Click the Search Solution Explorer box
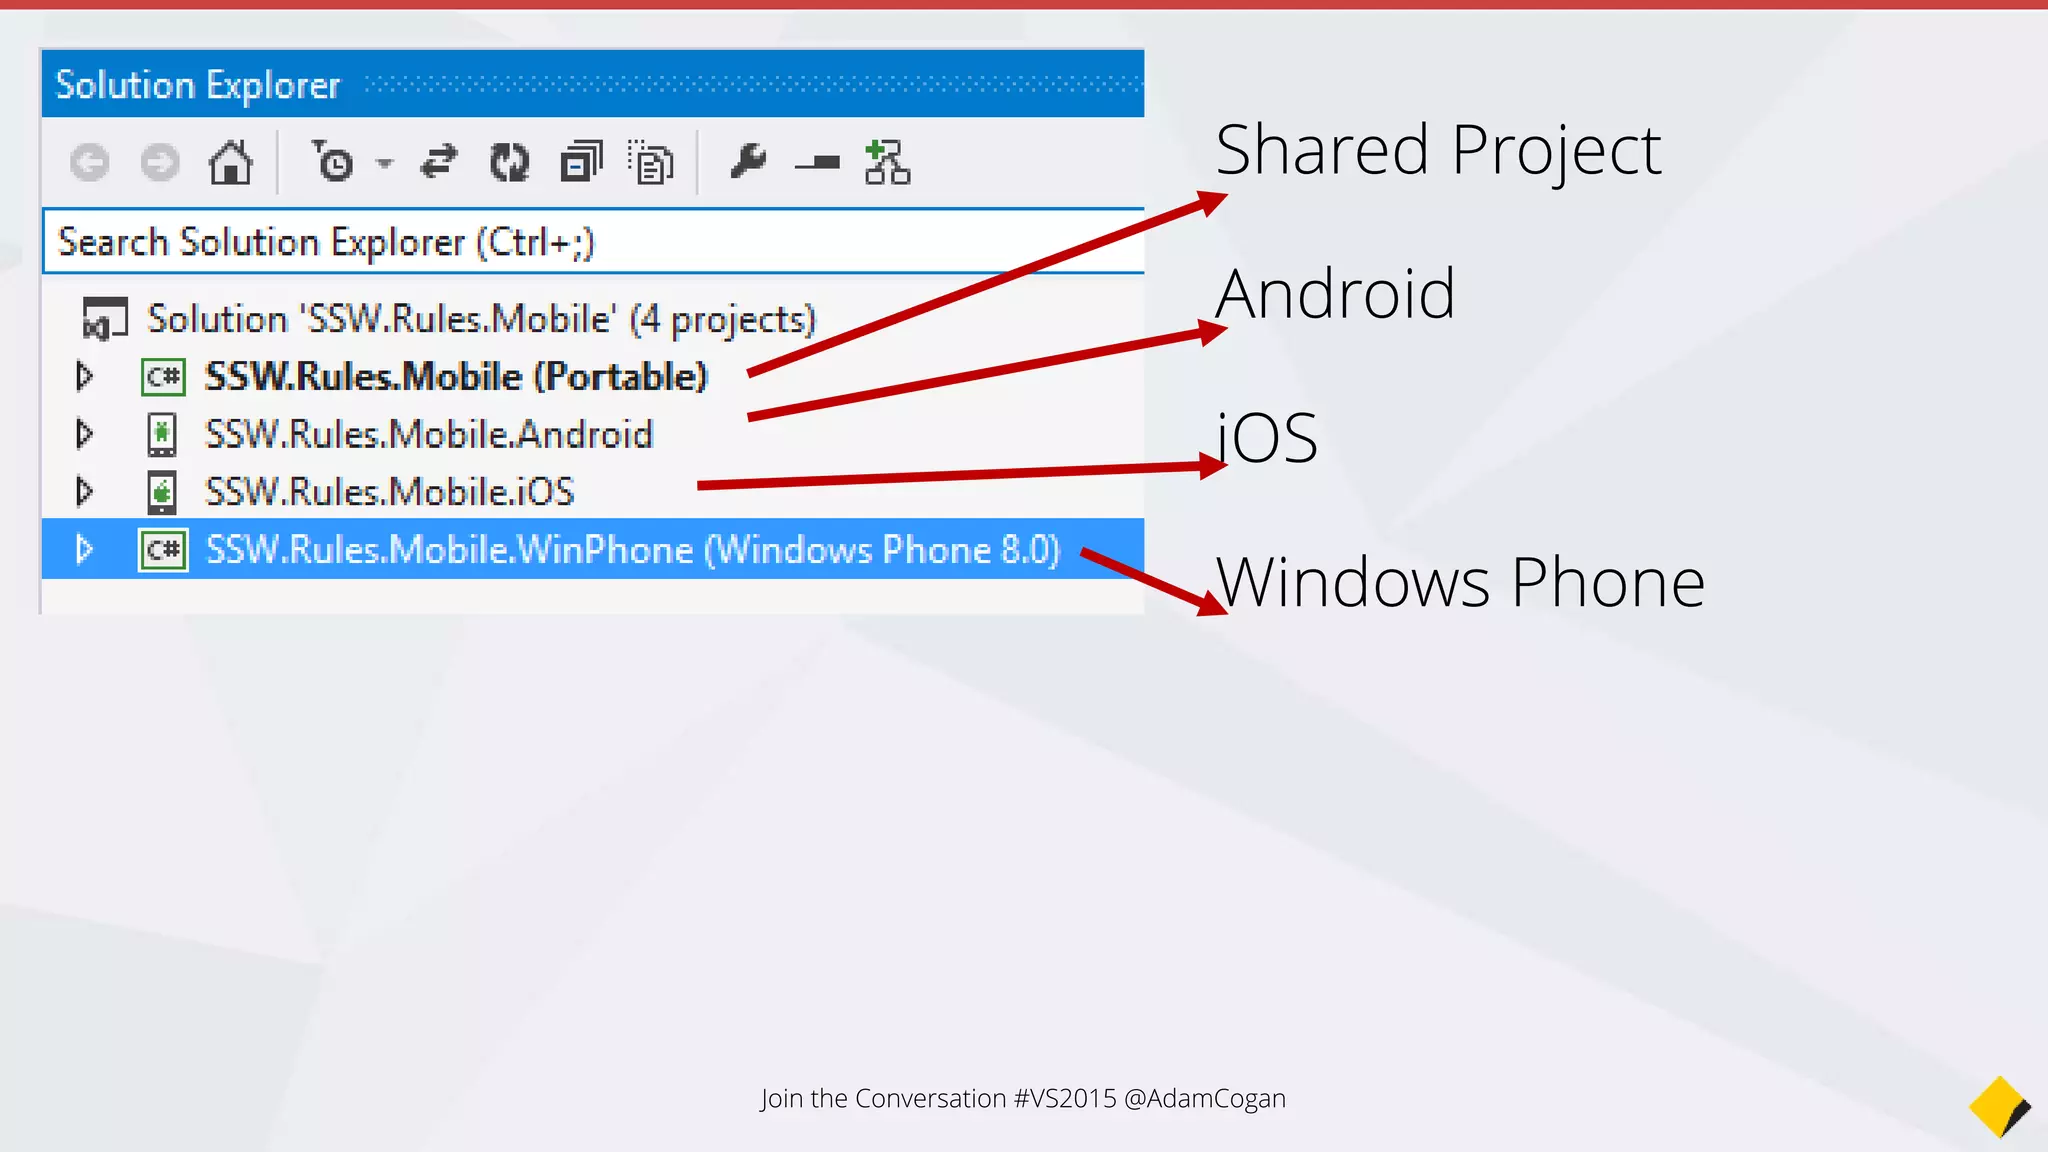The height and width of the screenshot is (1152, 2048). [593, 241]
